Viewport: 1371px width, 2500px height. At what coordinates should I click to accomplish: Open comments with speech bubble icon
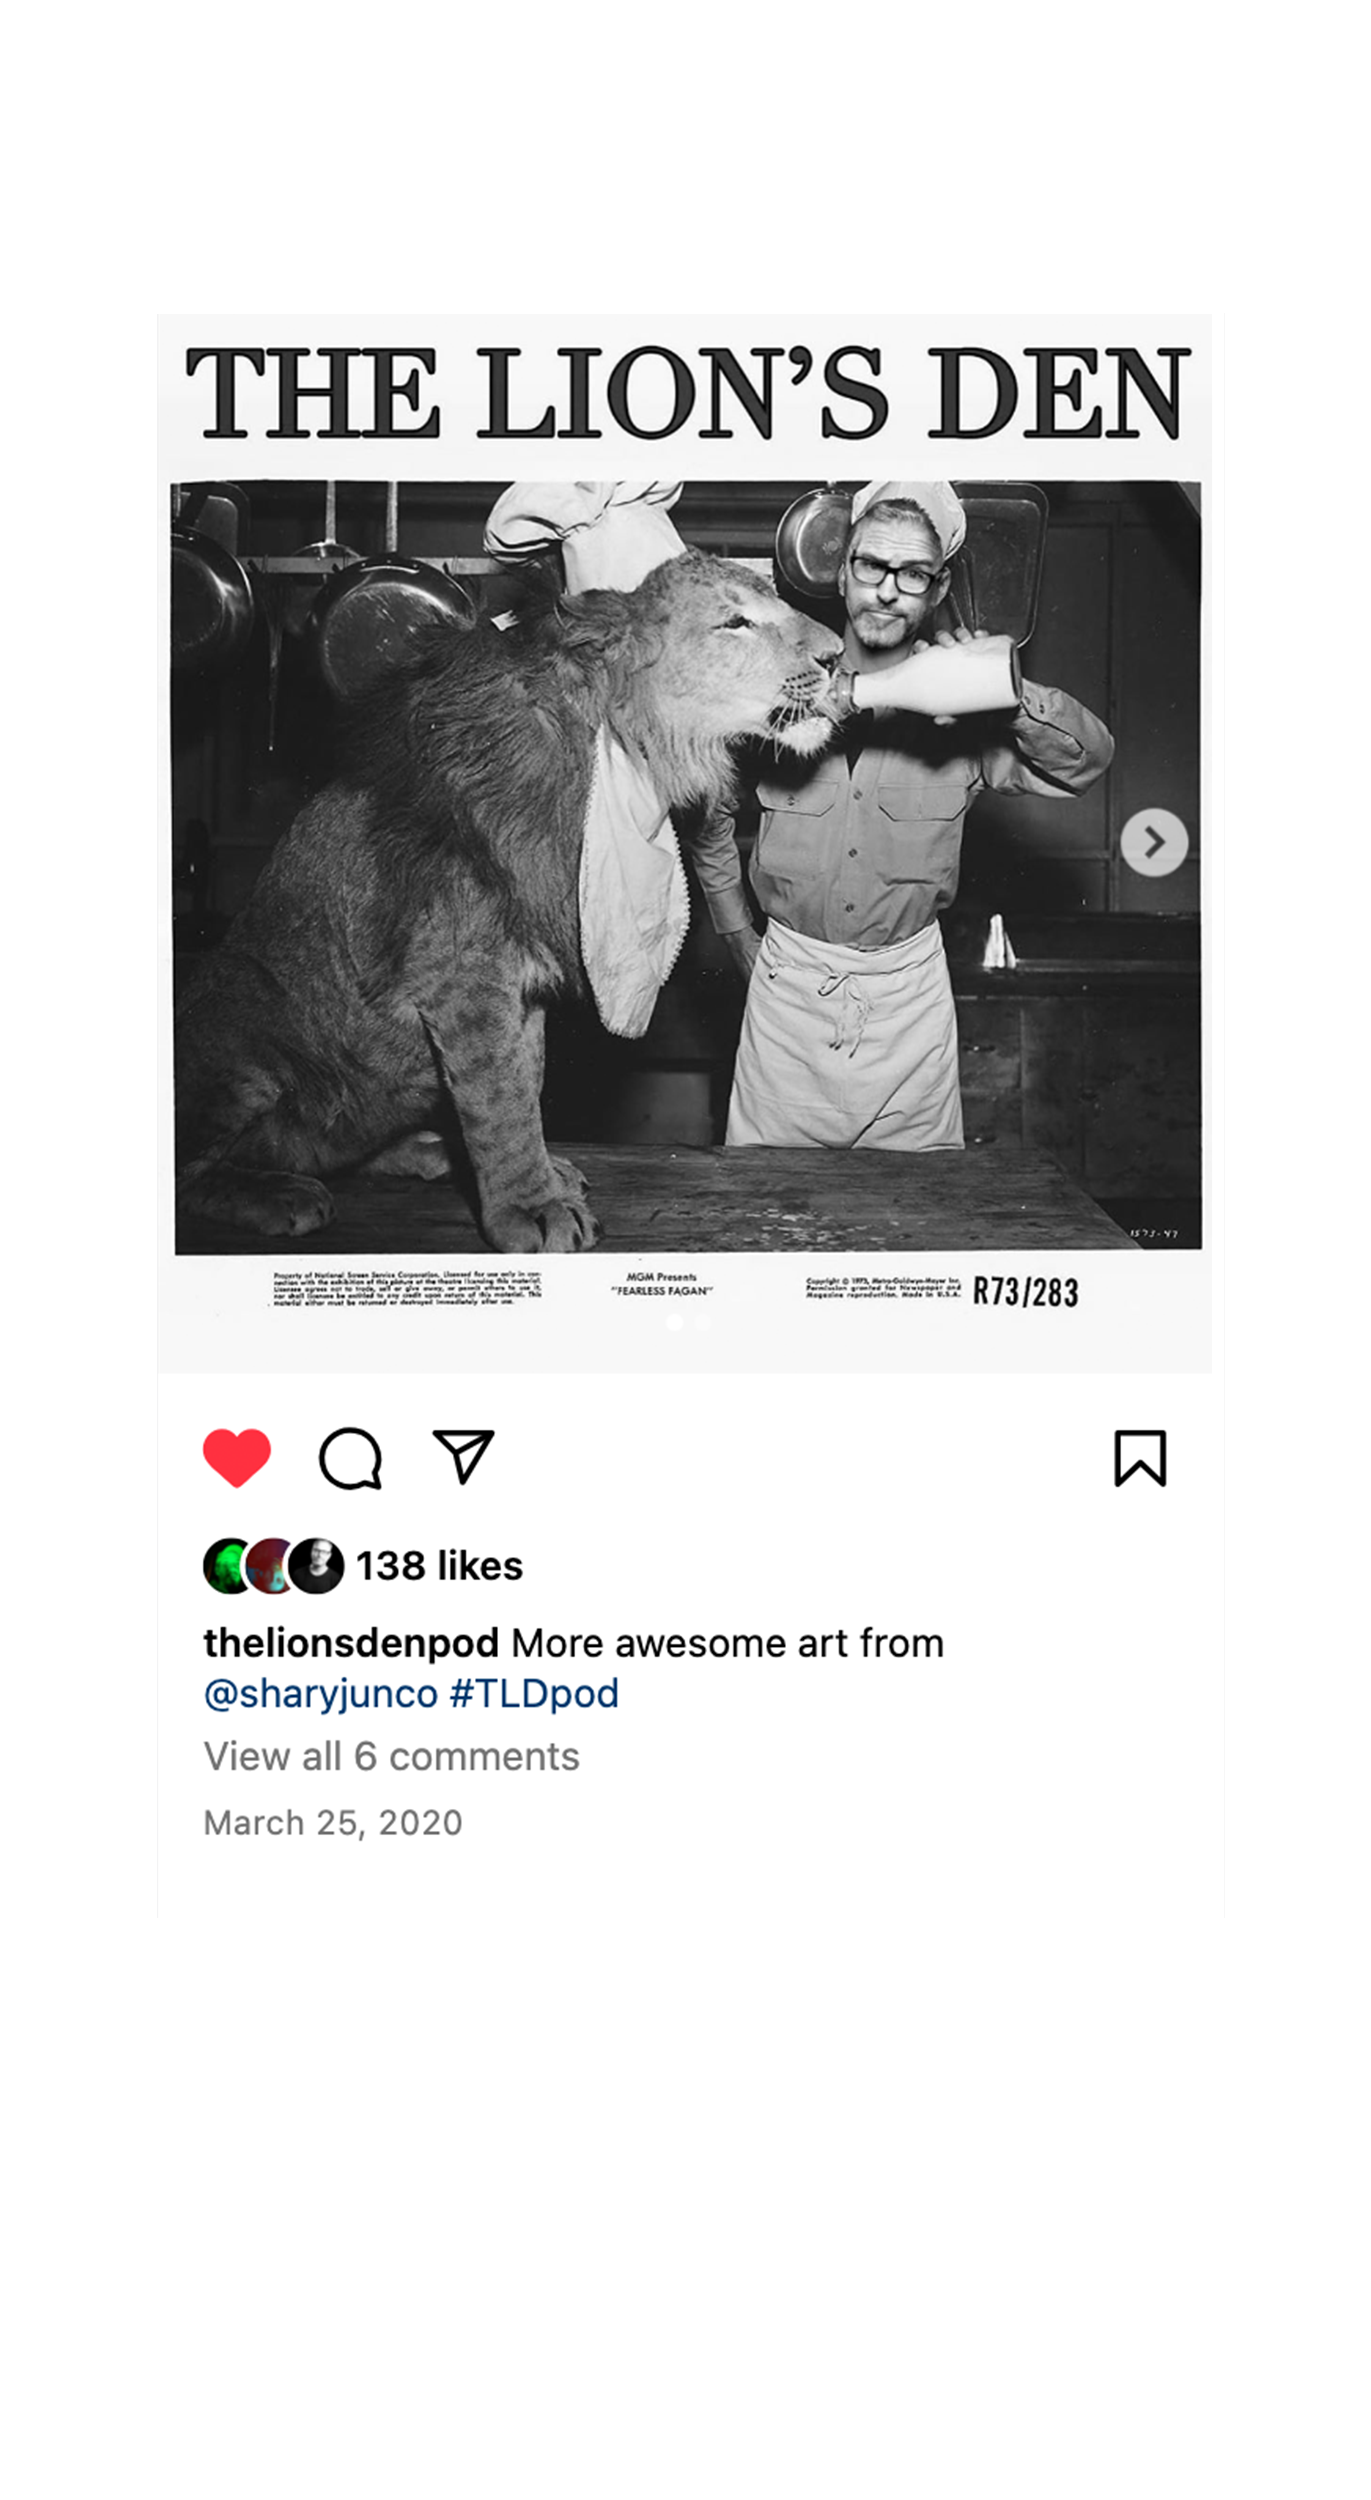point(350,1458)
